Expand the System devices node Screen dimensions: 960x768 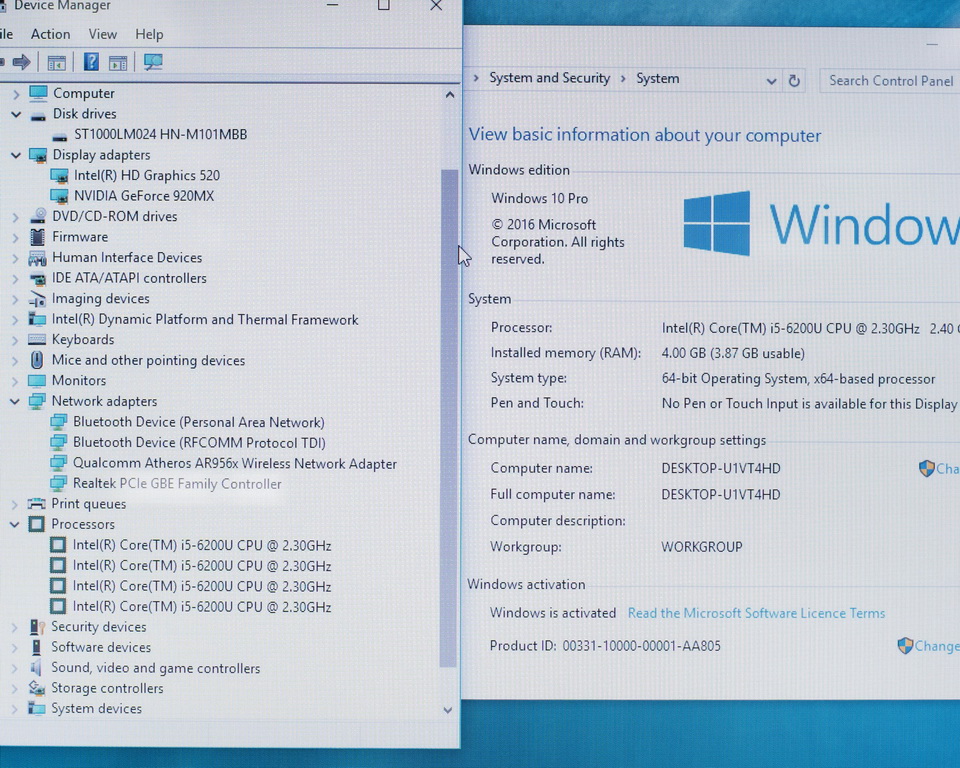coord(13,709)
